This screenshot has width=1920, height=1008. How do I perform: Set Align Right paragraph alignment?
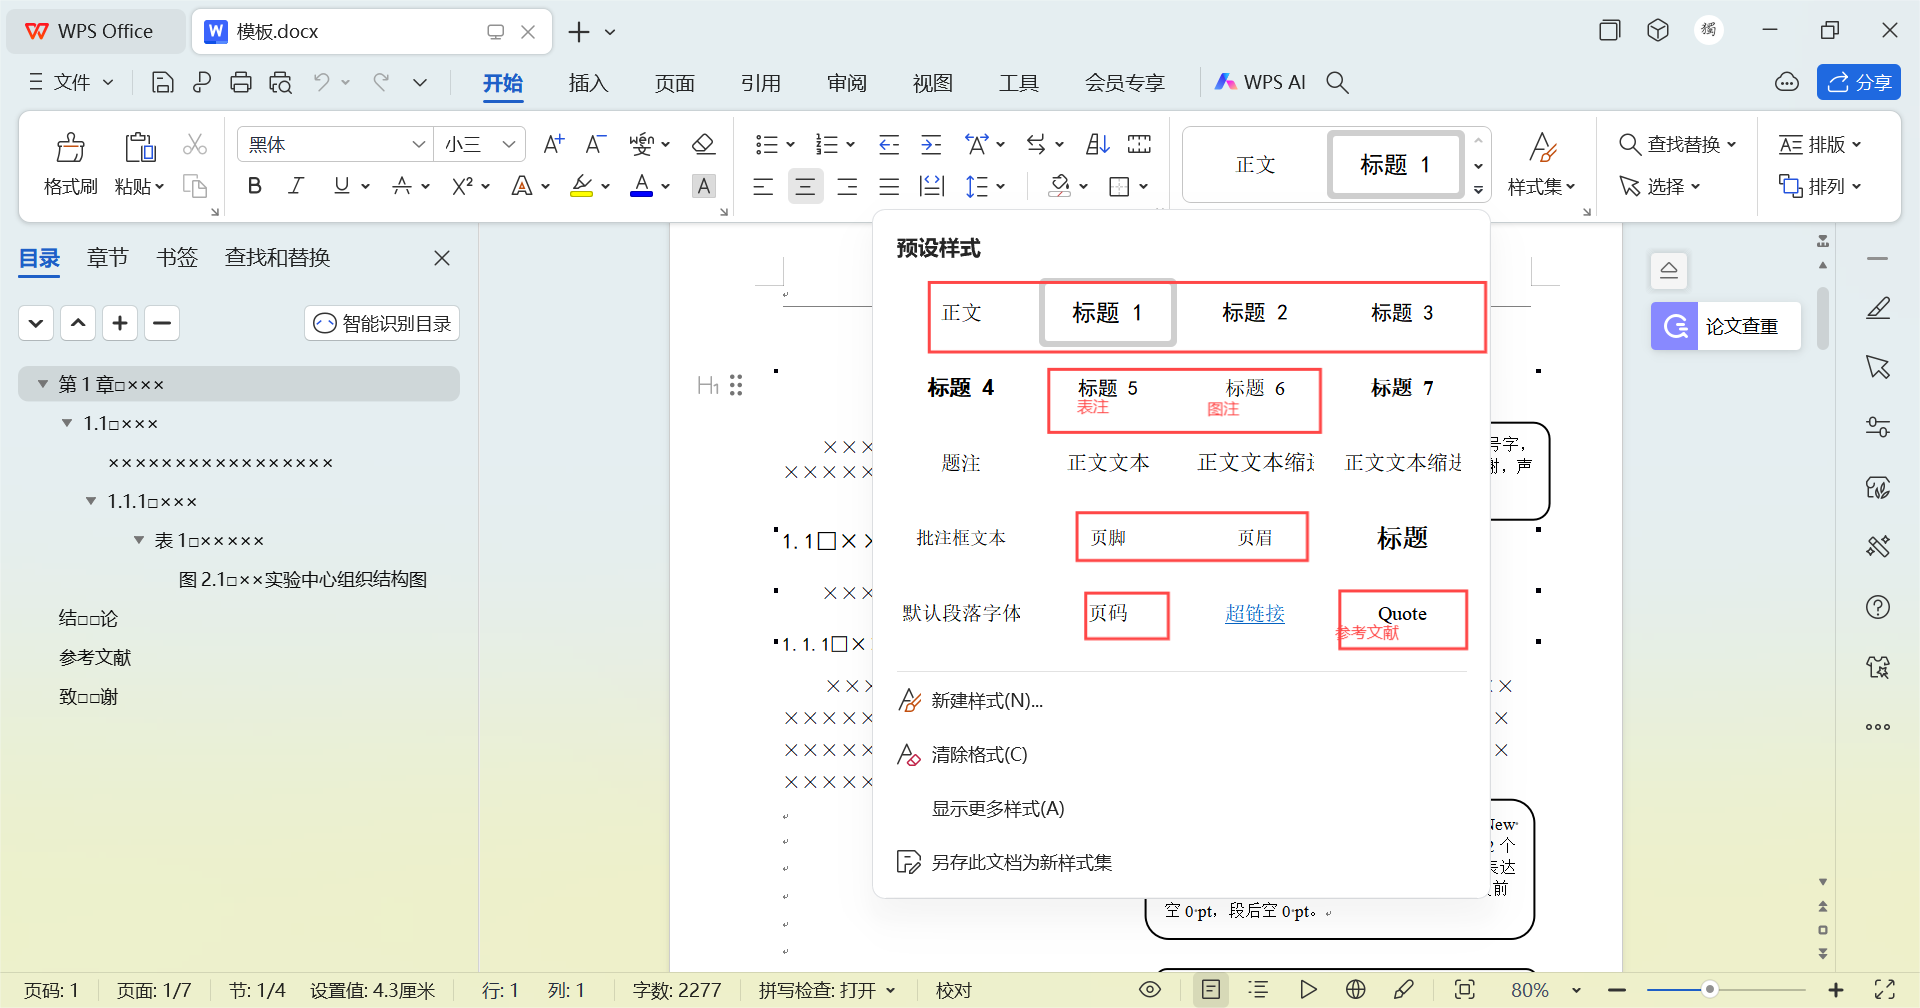tap(847, 186)
